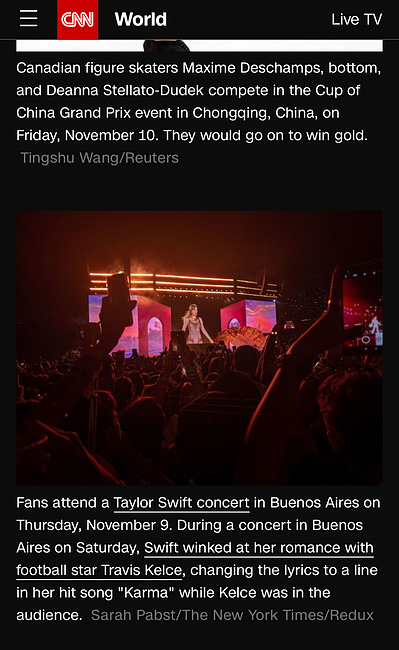The image size is (399, 650).
Task: Open the World section heading
Action: [140, 19]
